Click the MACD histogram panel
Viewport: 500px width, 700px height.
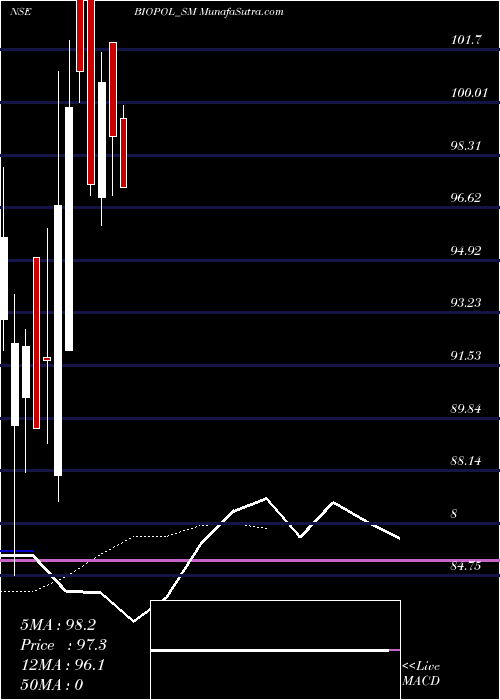[275, 650]
